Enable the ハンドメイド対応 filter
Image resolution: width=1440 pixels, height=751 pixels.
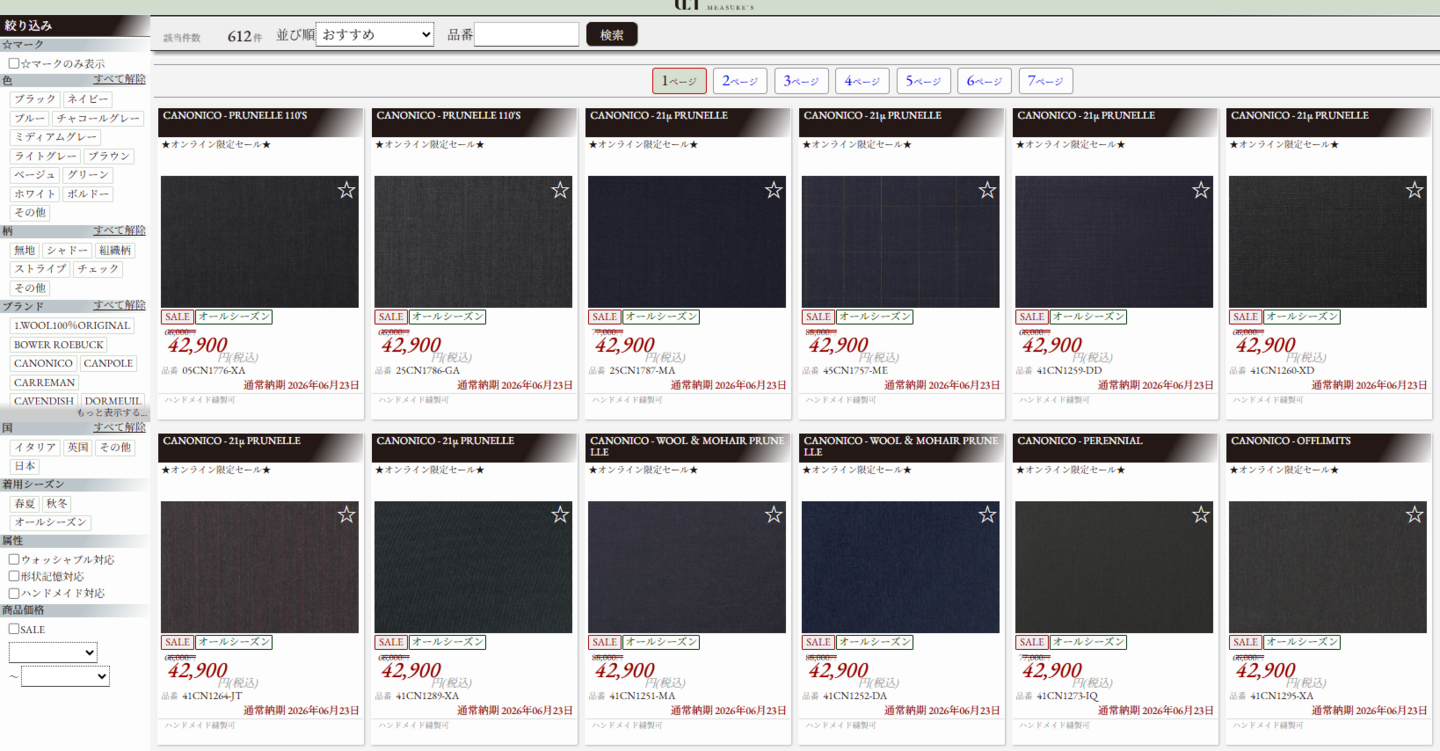(x=14, y=593)
